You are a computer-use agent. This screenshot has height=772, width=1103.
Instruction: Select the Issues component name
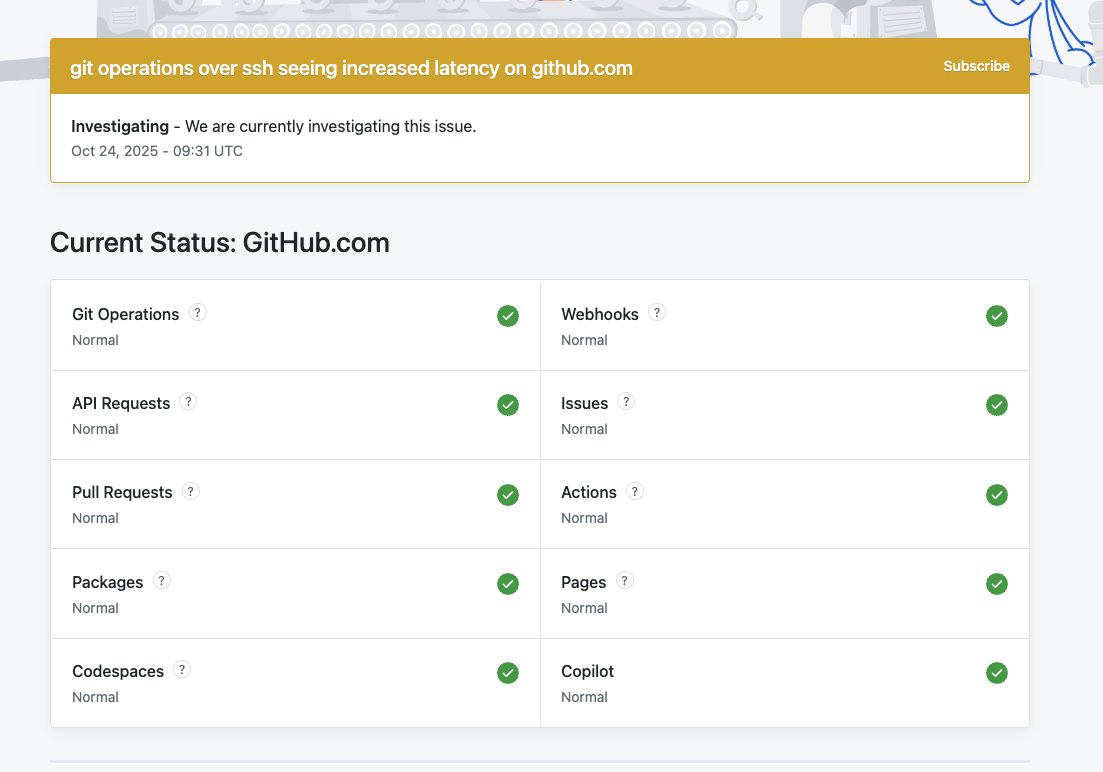click(x=585, y=404)
